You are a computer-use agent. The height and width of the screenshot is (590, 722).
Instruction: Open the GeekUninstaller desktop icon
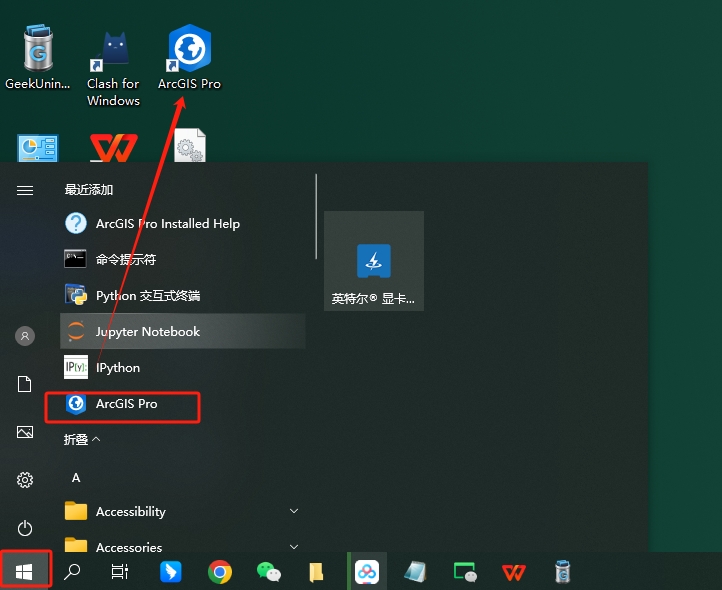[x=38, y=58]
